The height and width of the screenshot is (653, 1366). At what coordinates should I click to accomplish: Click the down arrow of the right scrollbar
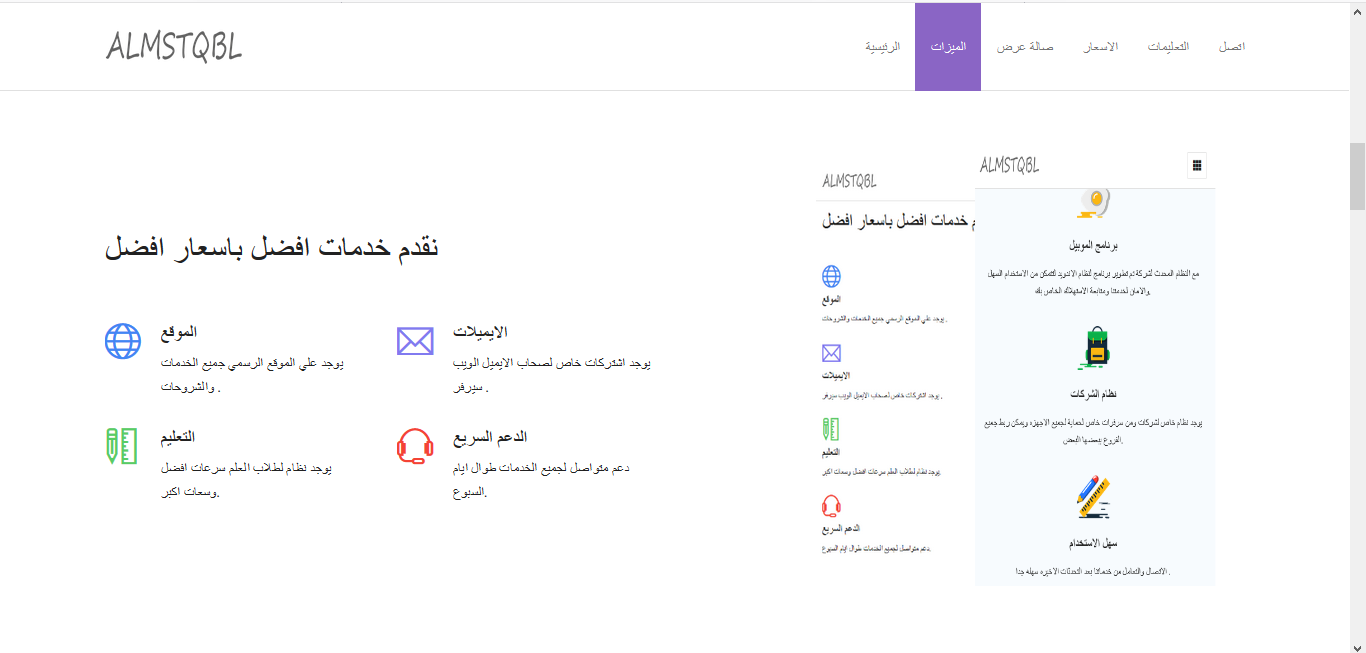pos(1358,646)
